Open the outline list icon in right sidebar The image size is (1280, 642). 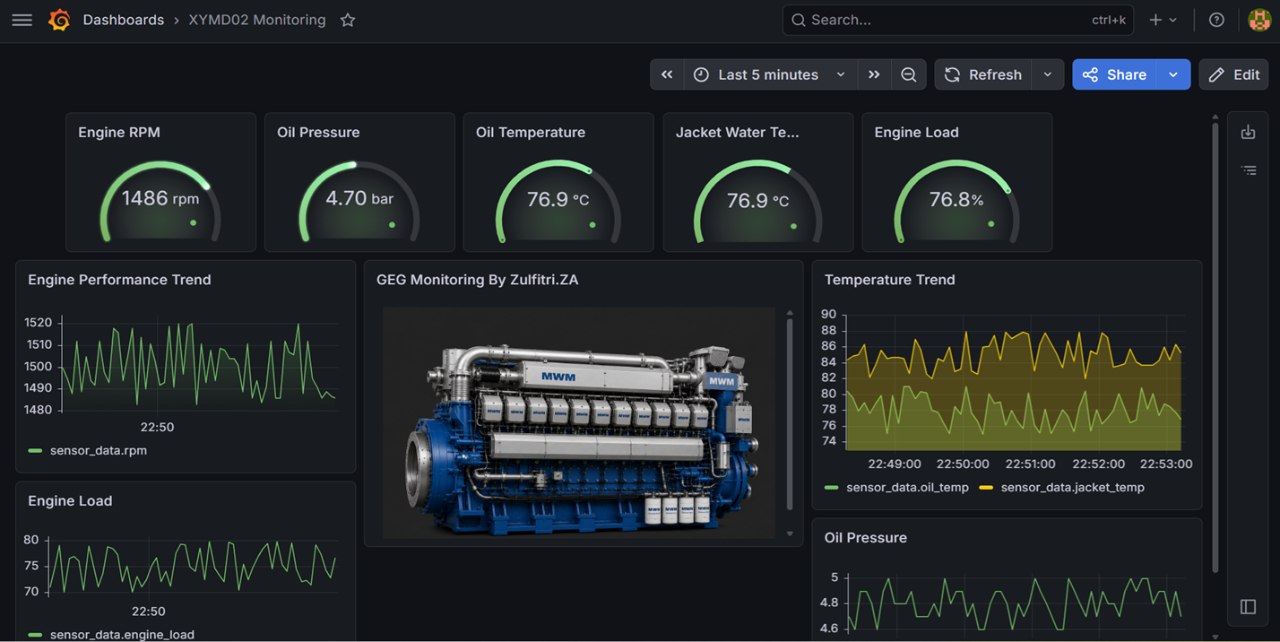point(1248,171)
